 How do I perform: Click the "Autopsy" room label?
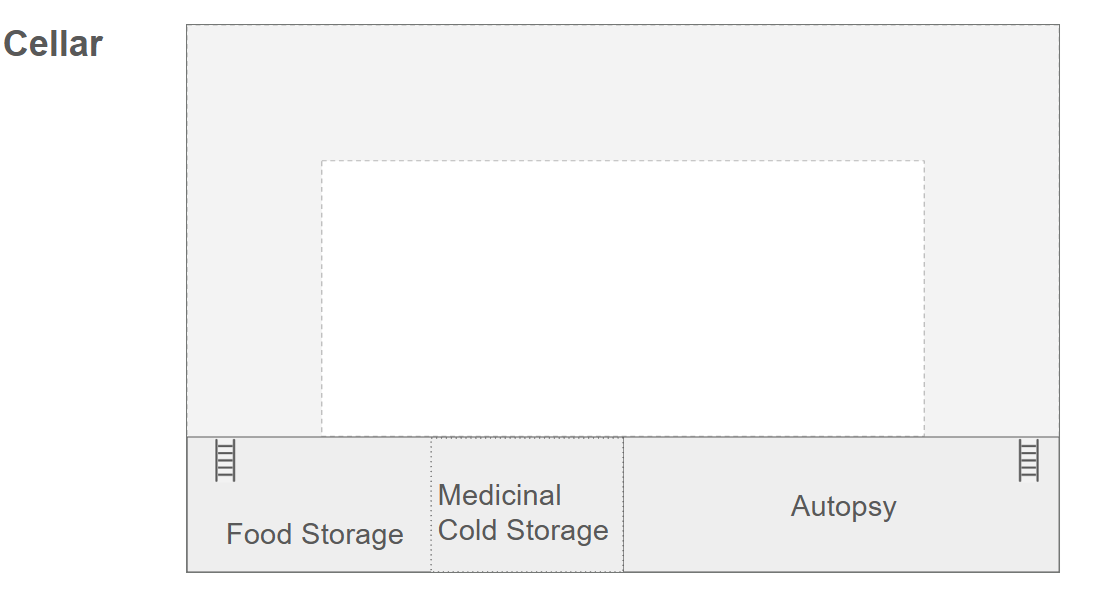[x=843, y=506]
